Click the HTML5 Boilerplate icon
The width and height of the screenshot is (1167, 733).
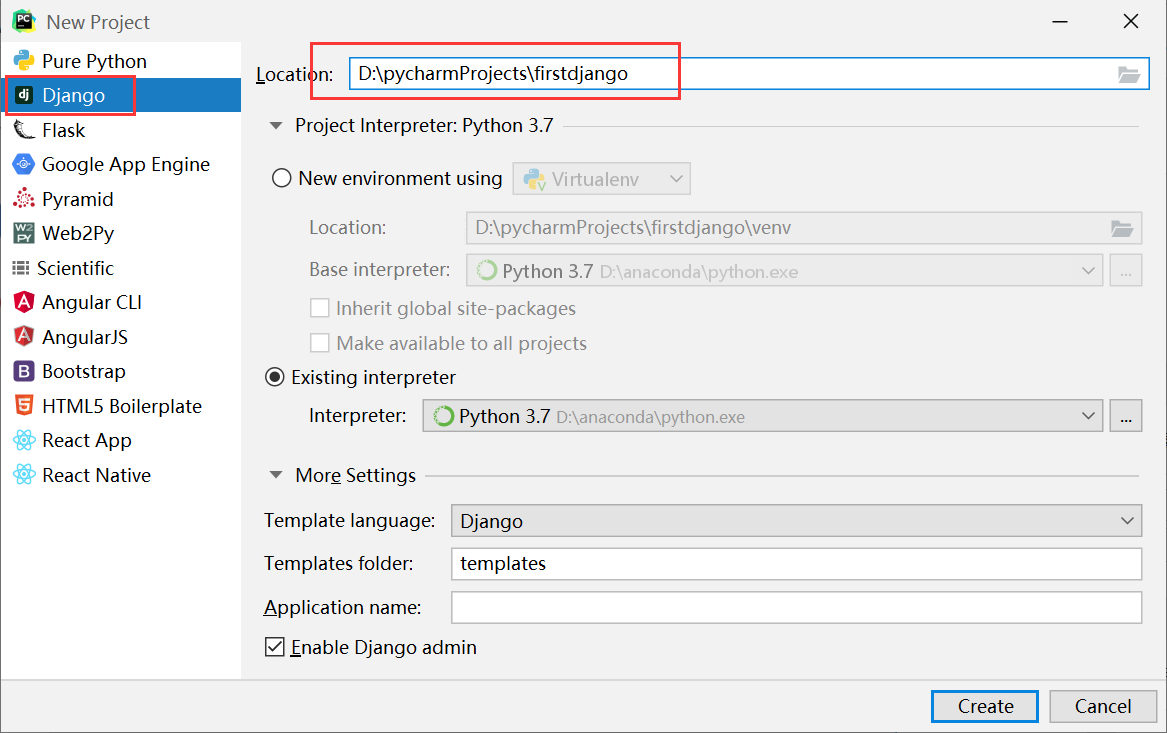pyautogui.click(x=24, y=406)
